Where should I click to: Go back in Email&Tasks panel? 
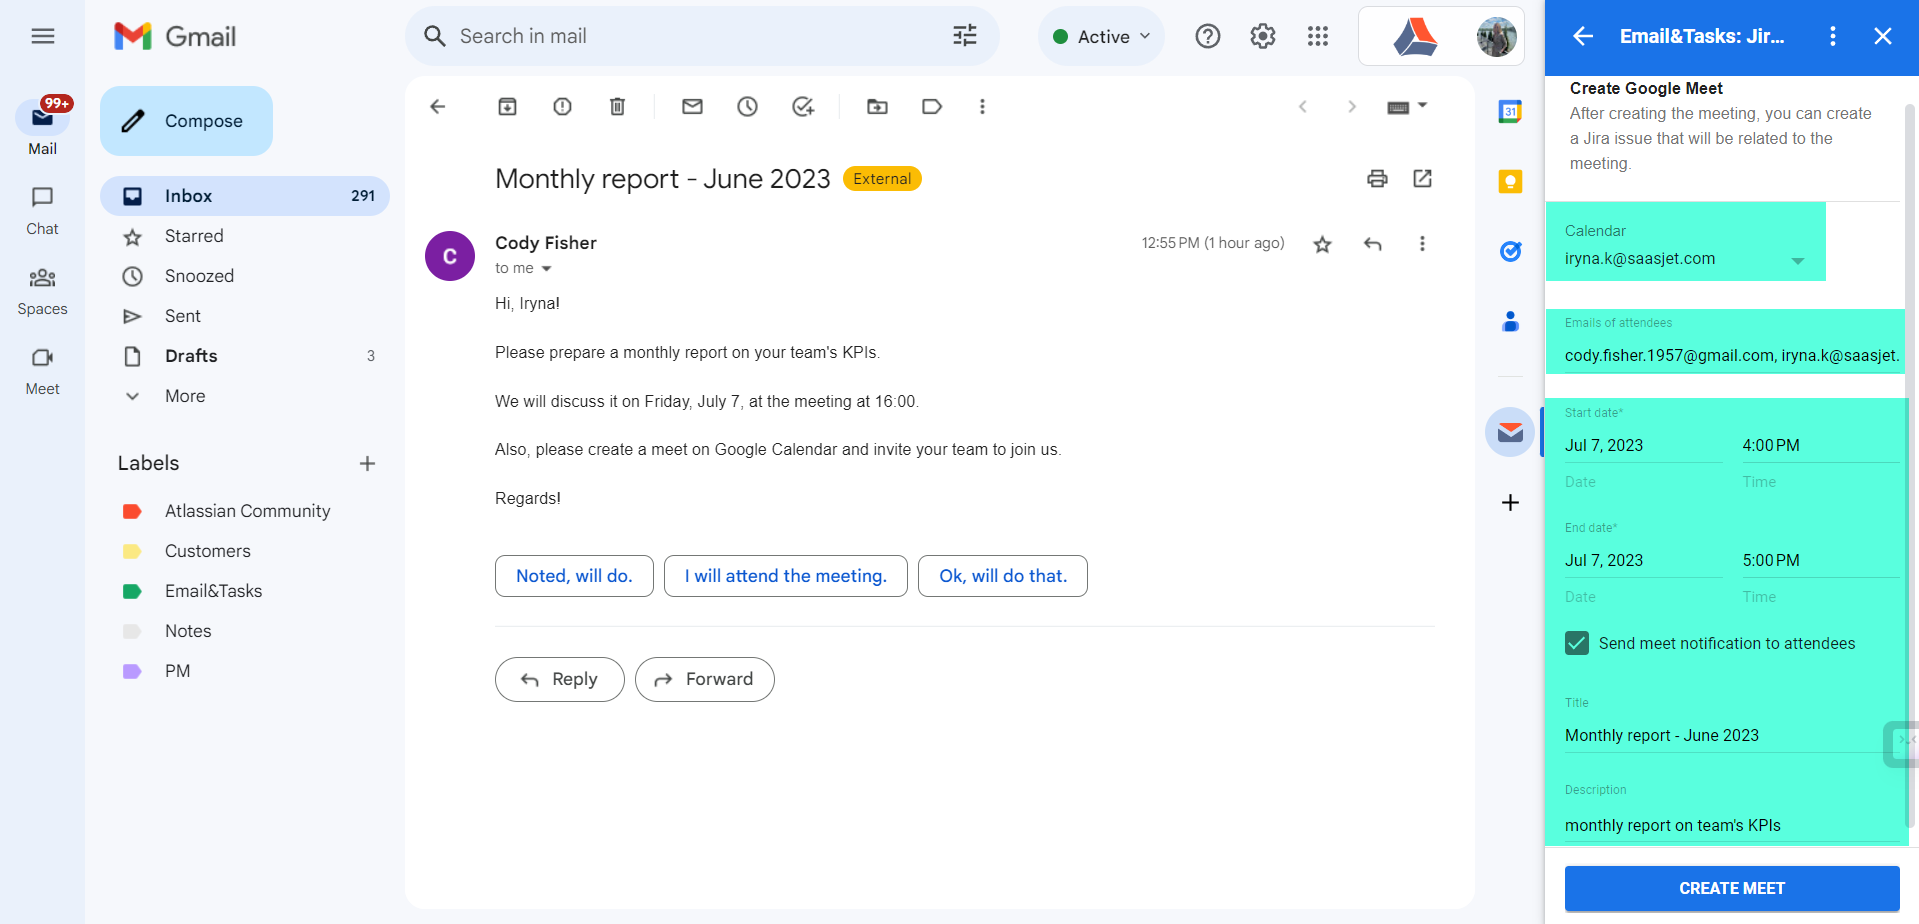click(1582, 37)
